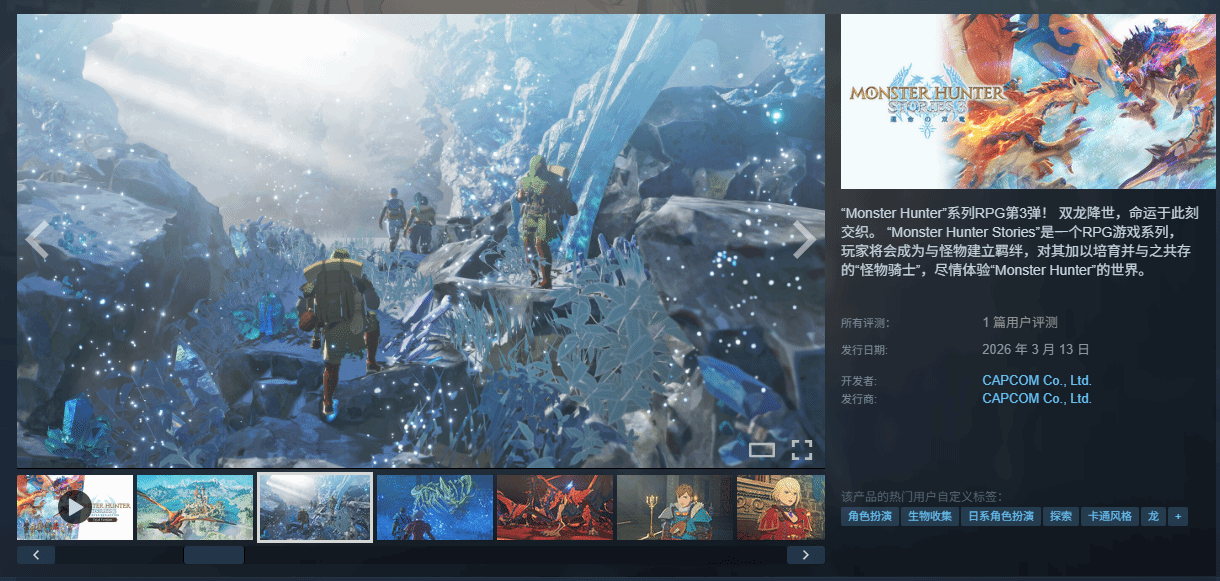Click the next screenshot arrow on the main image
The height and width of the screenshot is (581, 1220).
pos(804,240)
